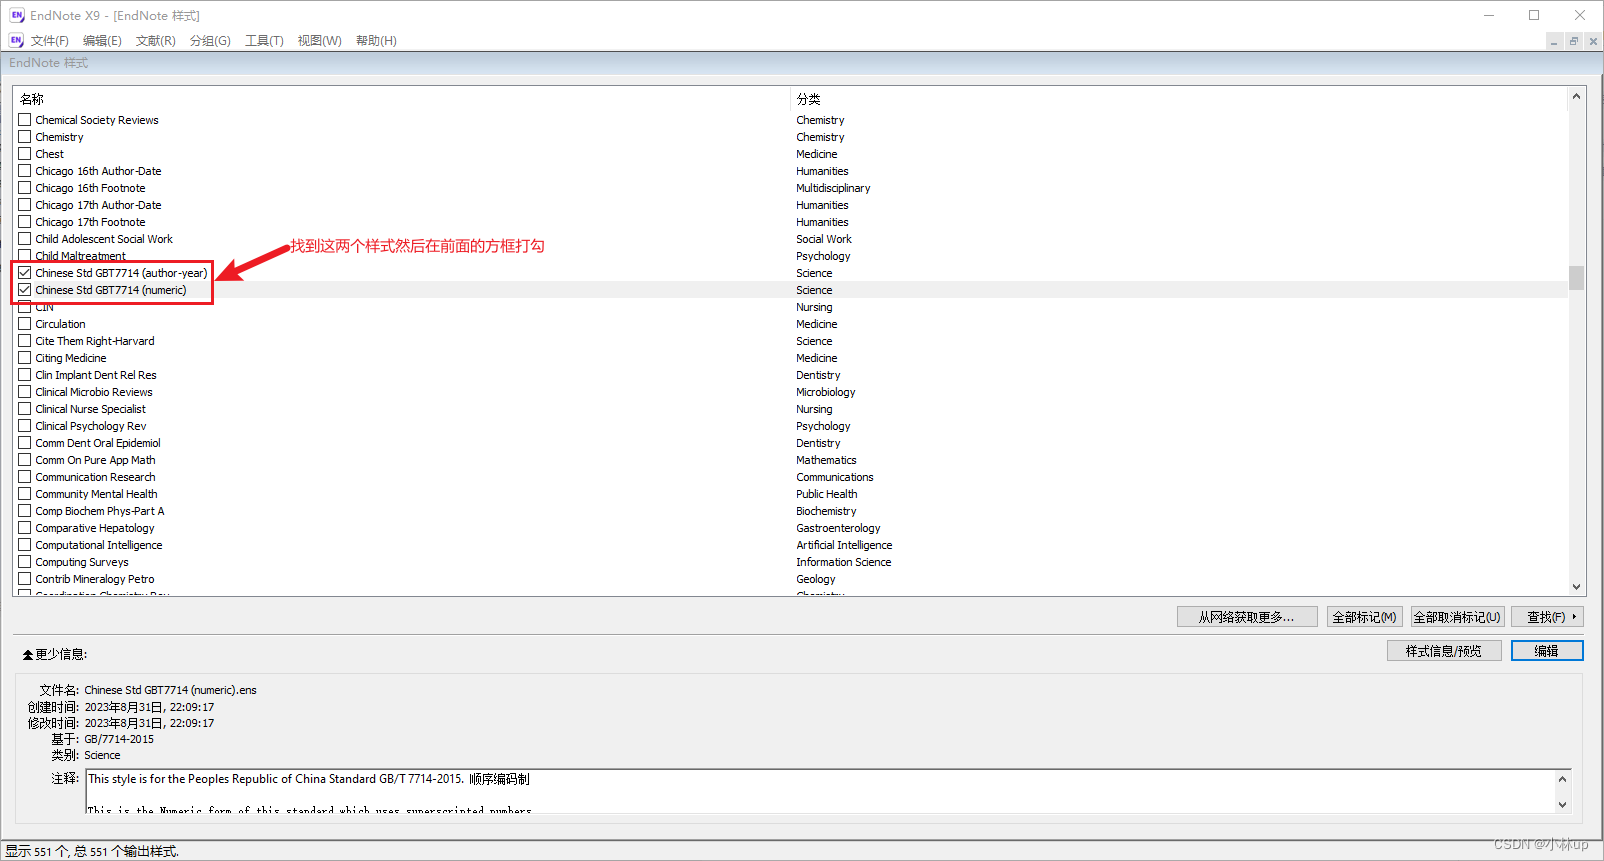
Task: Click the EndNote document icon beside File menu
Action: [16, 40]
